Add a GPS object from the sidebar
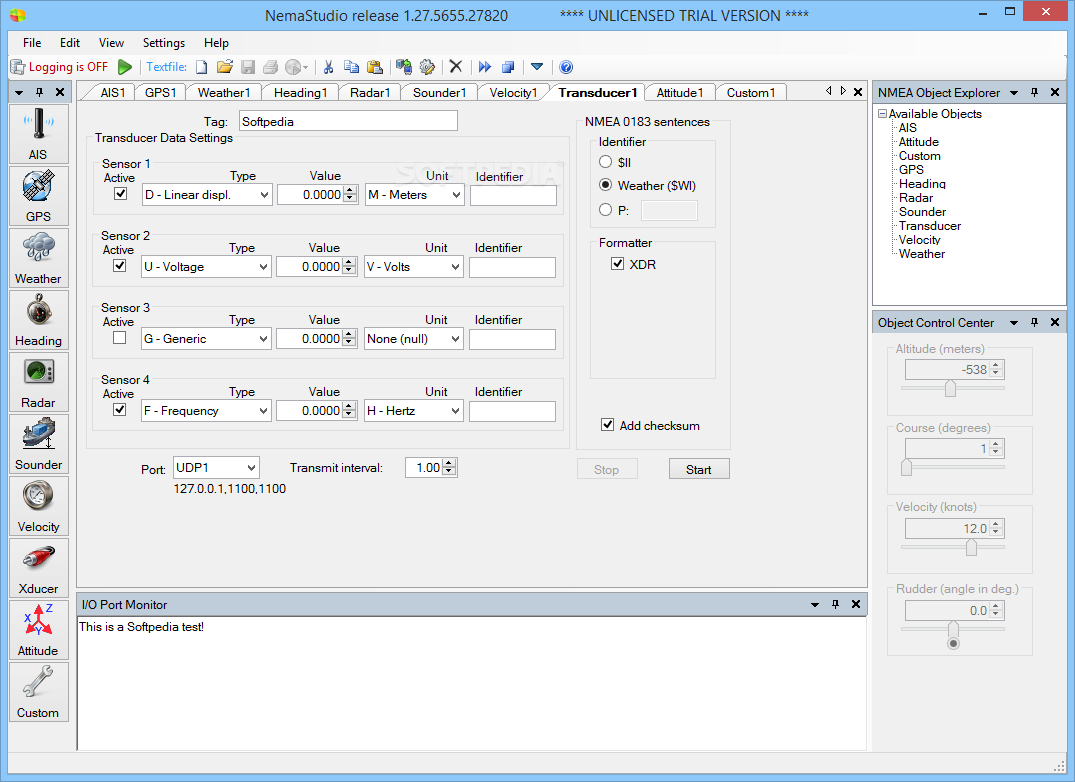 pos(38,196)
